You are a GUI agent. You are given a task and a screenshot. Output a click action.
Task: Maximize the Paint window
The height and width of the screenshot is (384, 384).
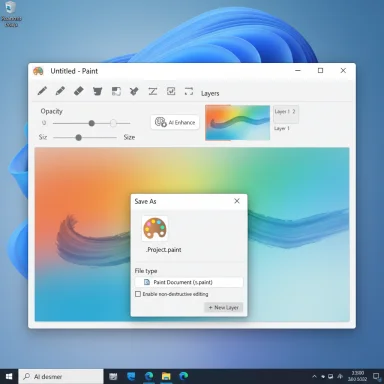point(320,71)
